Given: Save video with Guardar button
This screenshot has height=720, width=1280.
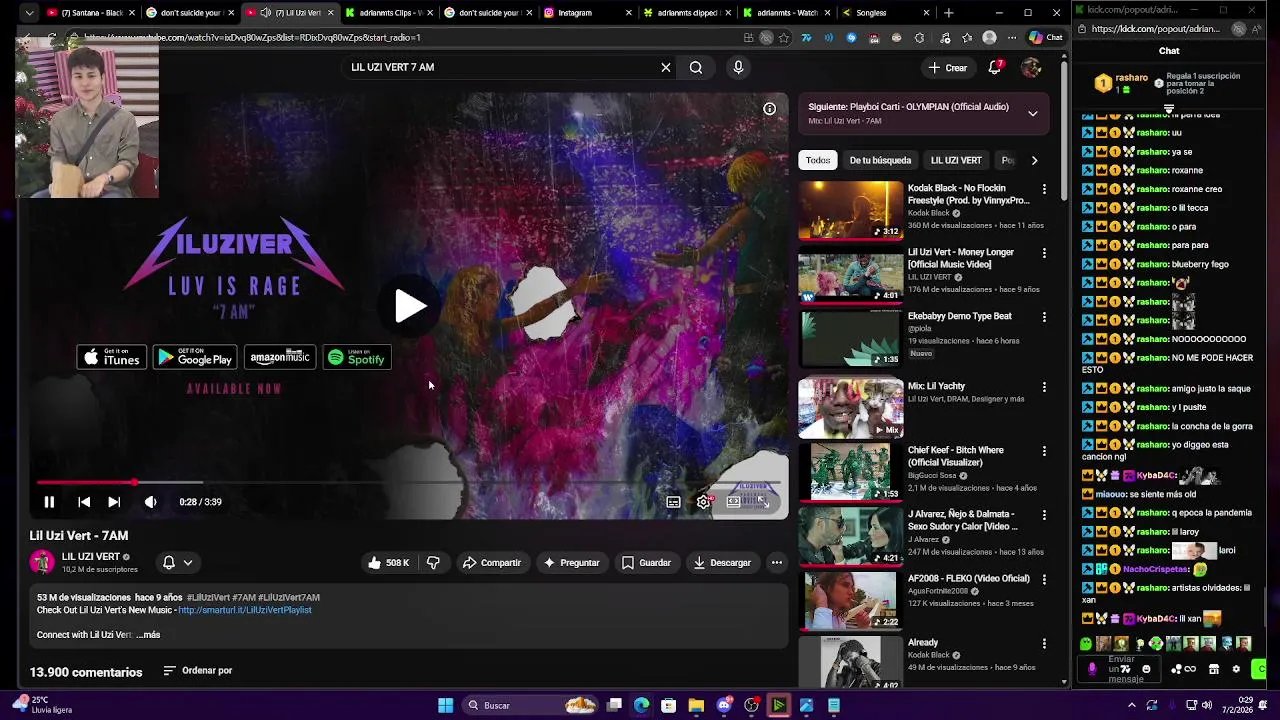Looking at the screenshot, I should click(x=646, y=563).
